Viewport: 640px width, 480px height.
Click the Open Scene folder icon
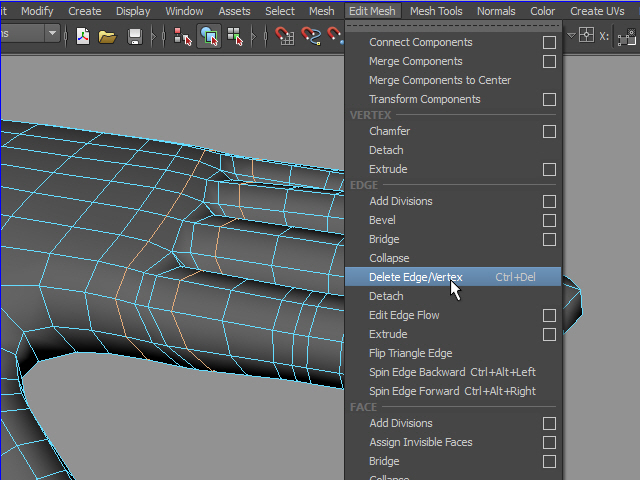point(107,37)
